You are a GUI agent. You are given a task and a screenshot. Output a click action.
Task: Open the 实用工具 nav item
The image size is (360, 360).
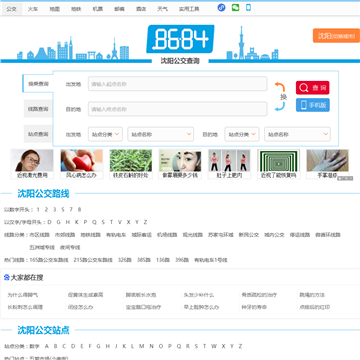tap(189, 9)
